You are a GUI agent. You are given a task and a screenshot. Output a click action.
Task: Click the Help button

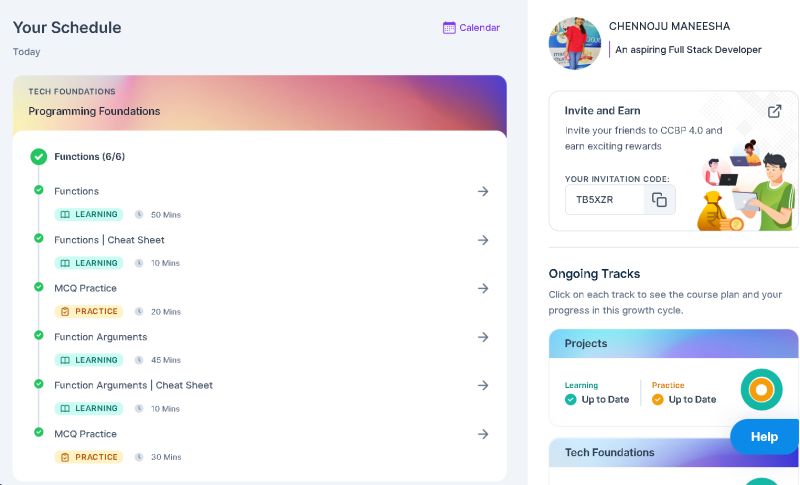pyautogui.click(x=764, y=437)
